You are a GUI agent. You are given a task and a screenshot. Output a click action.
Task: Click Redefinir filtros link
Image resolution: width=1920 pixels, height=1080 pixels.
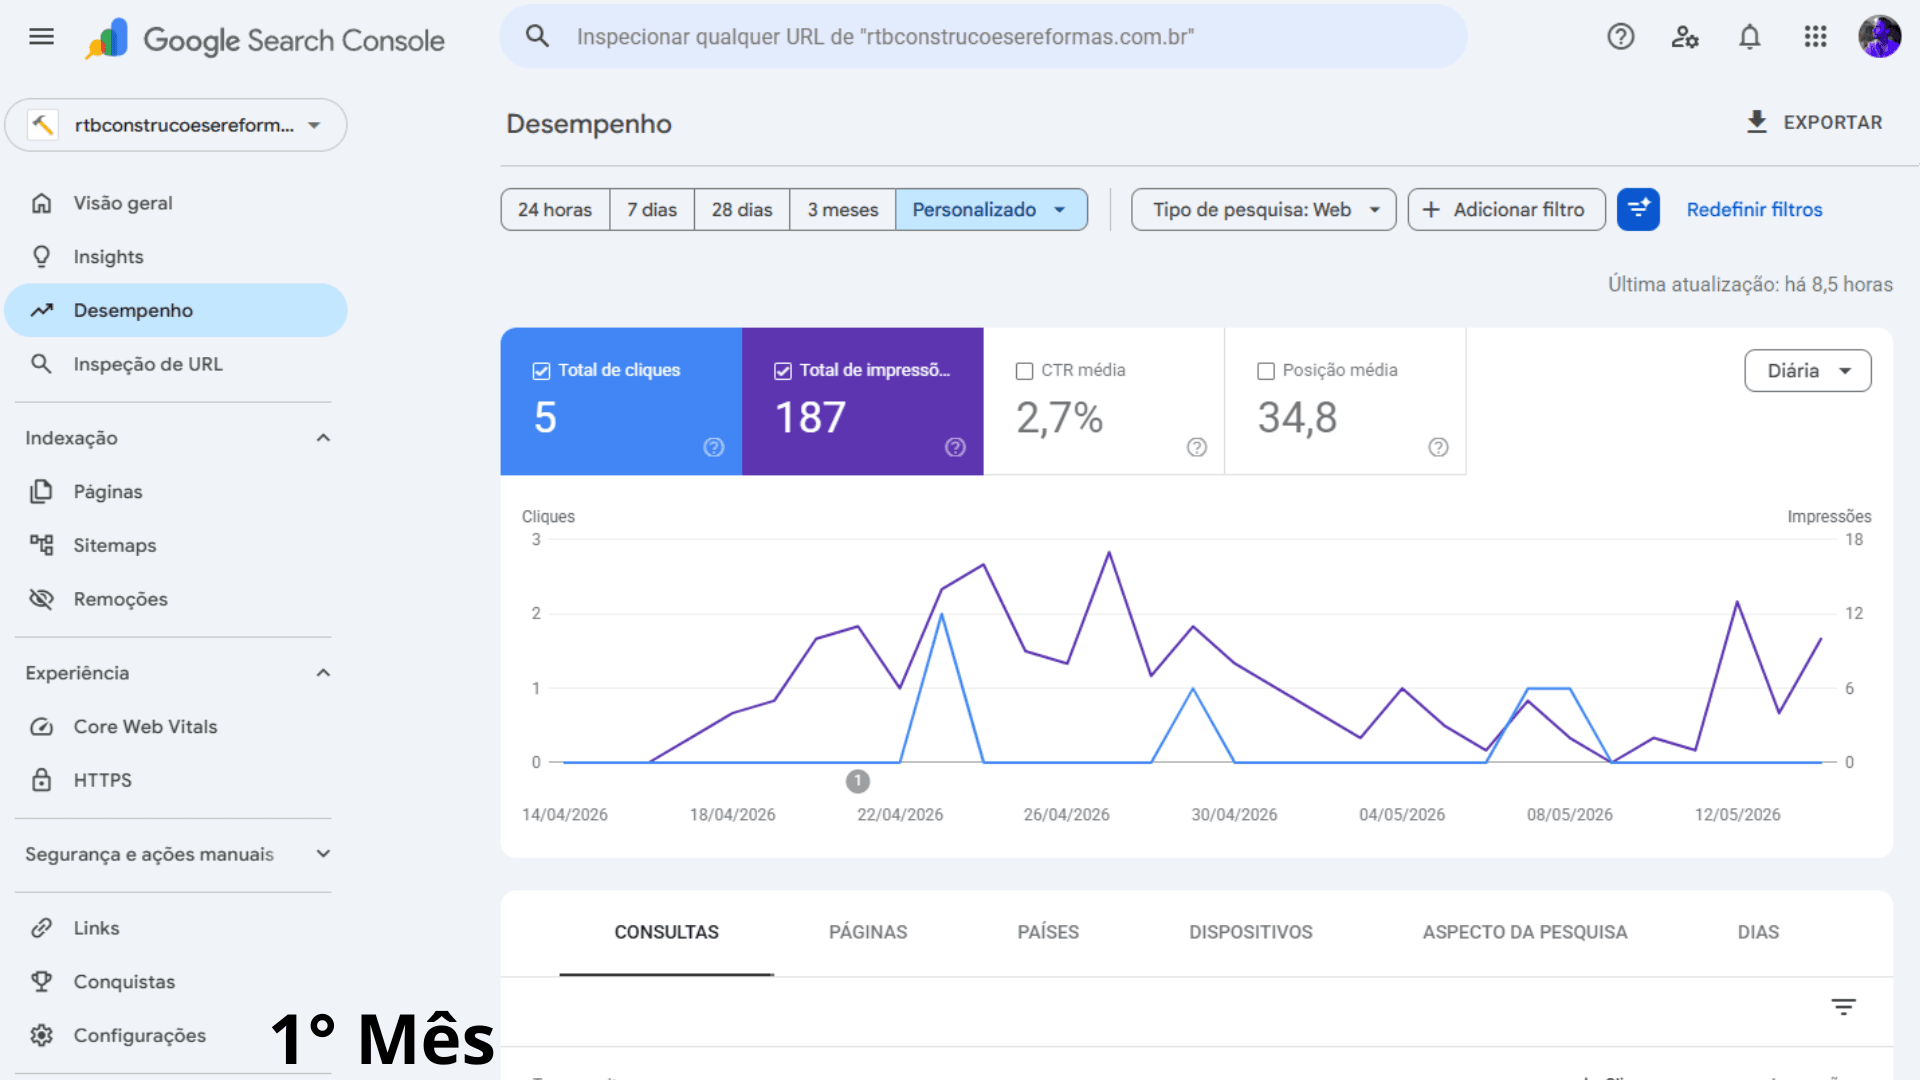pyautogui.click(x=1754, y=210)
